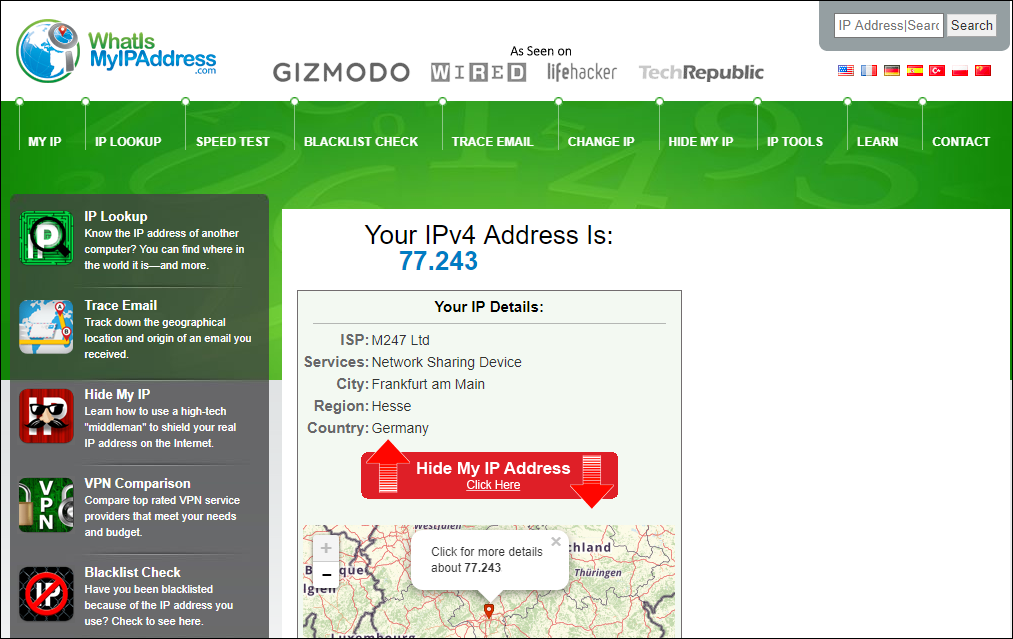Select the Spanish flag language
The image size is (1013, 639).
[x=915, y=70]
